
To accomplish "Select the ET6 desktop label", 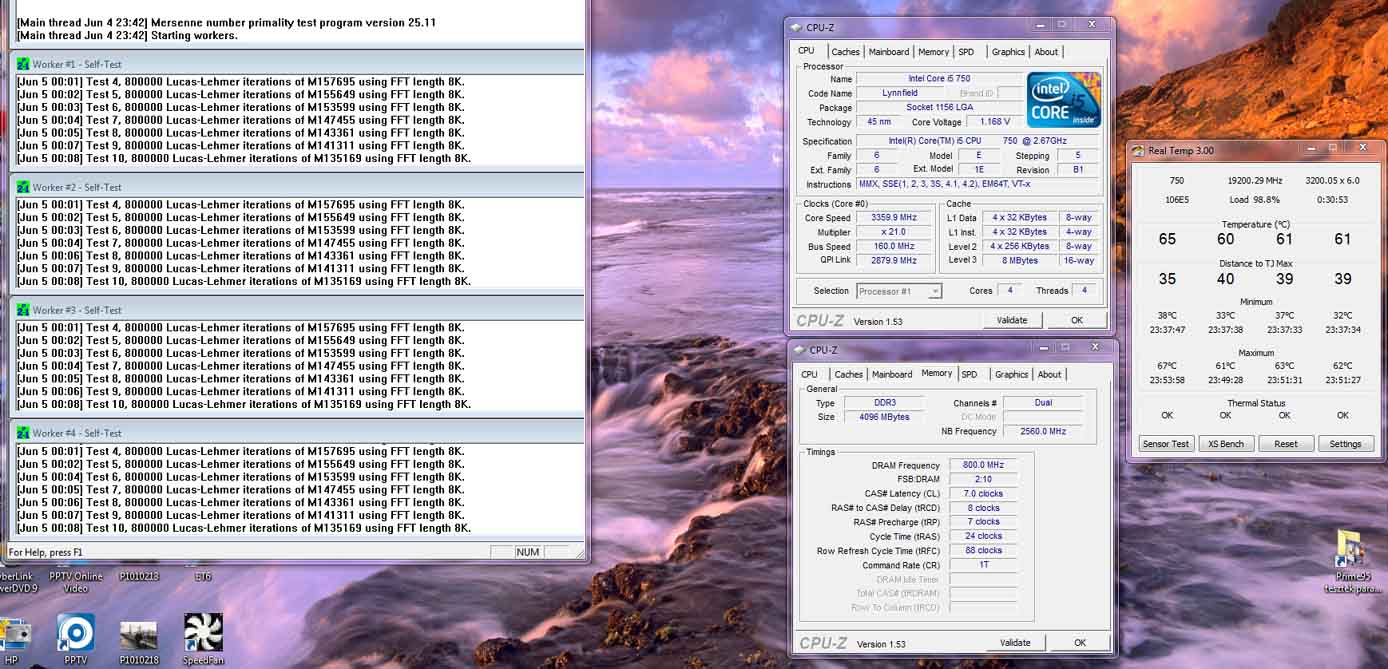I will (203, 576).
